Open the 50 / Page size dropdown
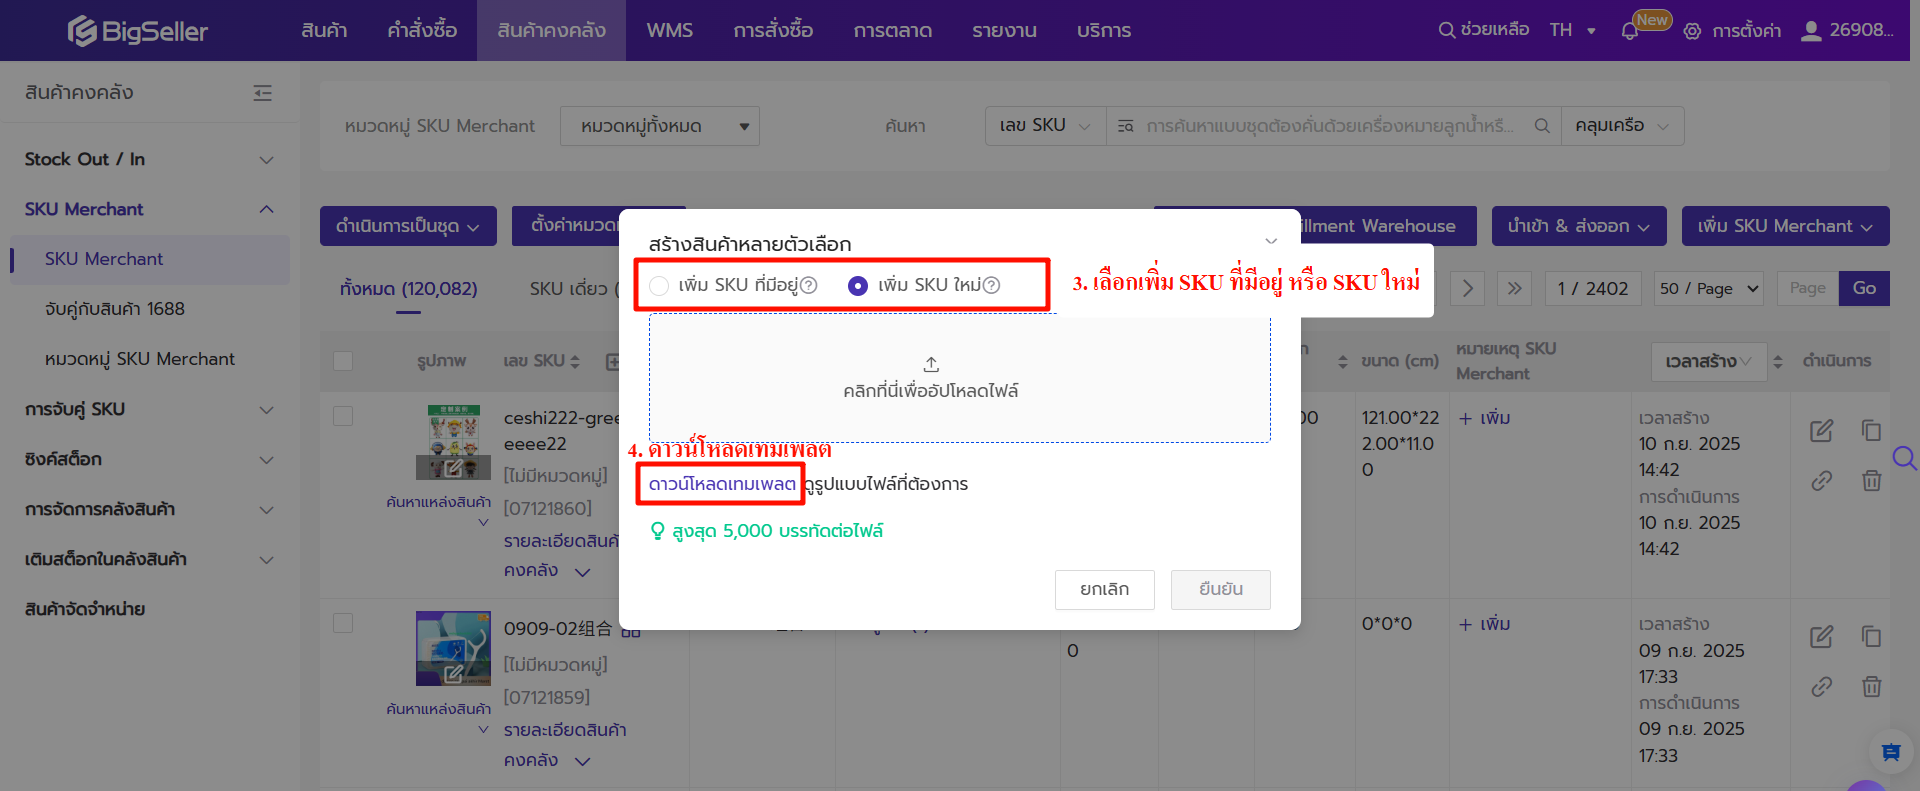 pos(1709,288)
